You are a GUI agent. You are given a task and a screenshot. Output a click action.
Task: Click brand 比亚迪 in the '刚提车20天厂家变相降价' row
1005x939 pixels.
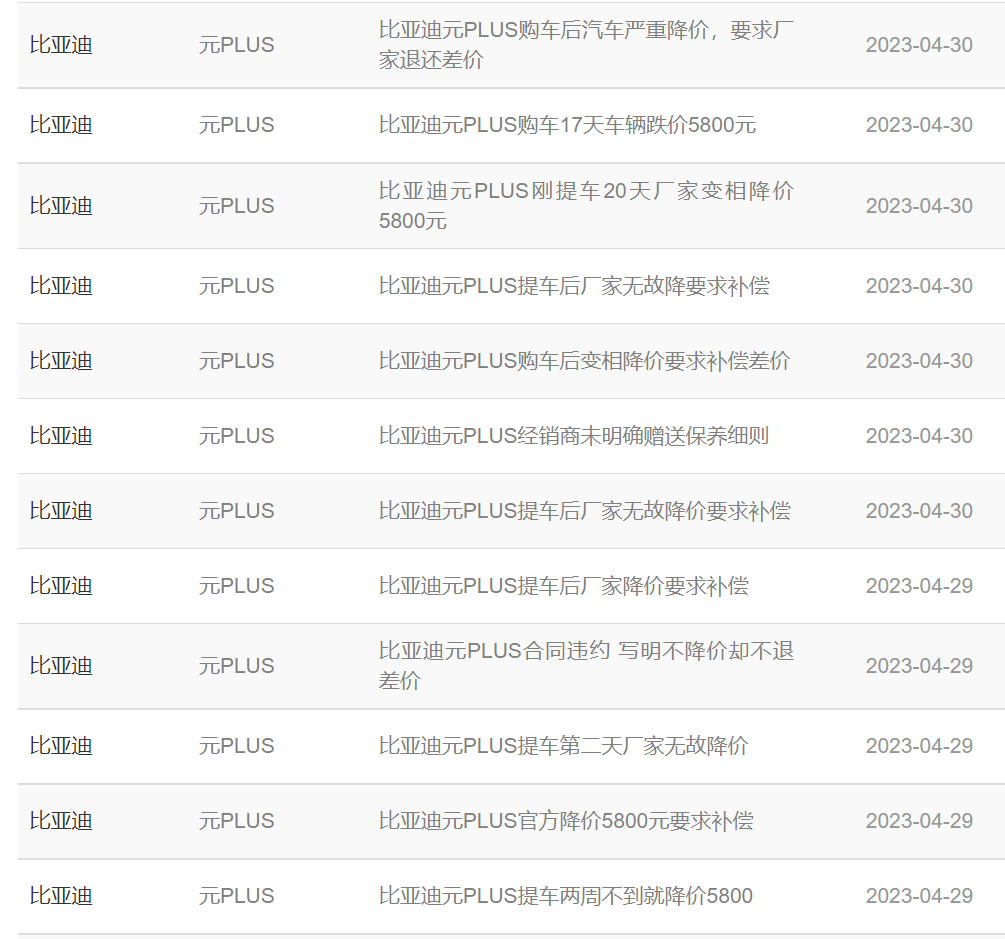pyautogui.click(x=61, y=206)
